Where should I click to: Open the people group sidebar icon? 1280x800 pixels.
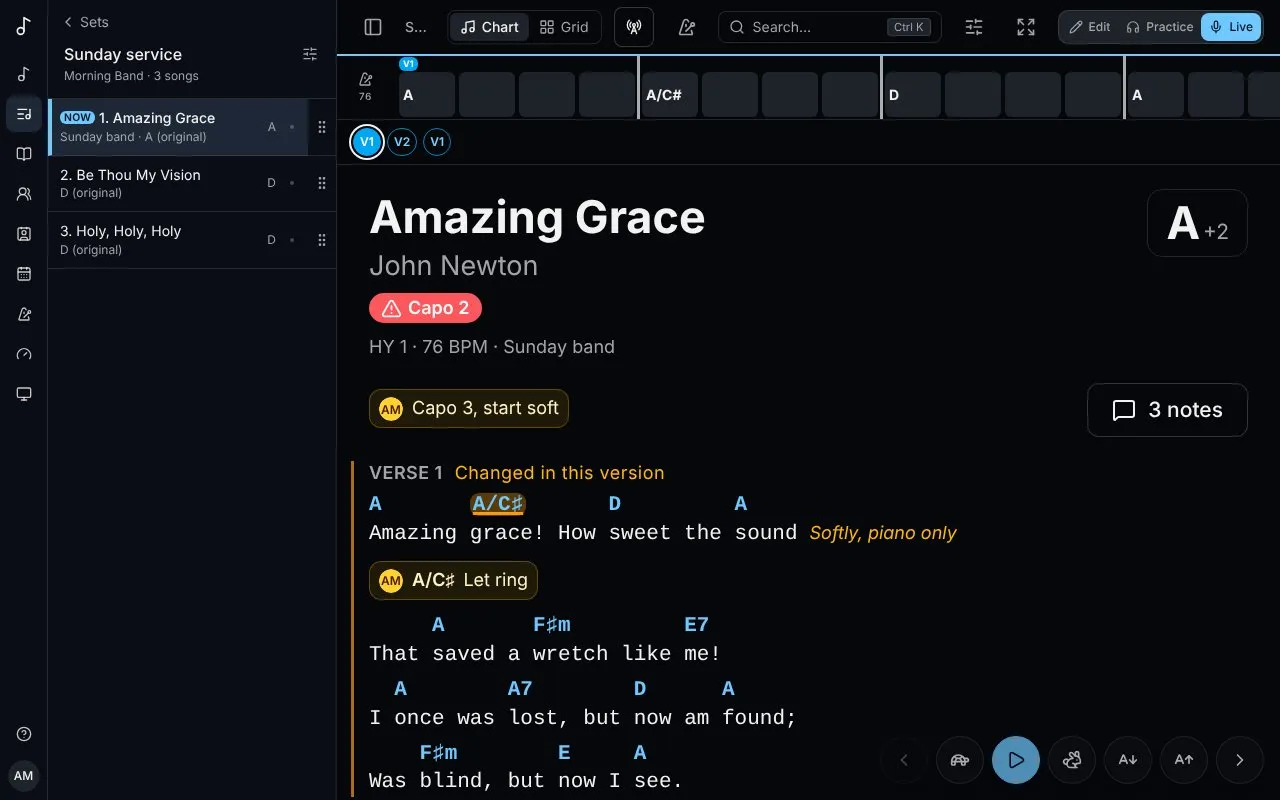(x=24, y=194)
